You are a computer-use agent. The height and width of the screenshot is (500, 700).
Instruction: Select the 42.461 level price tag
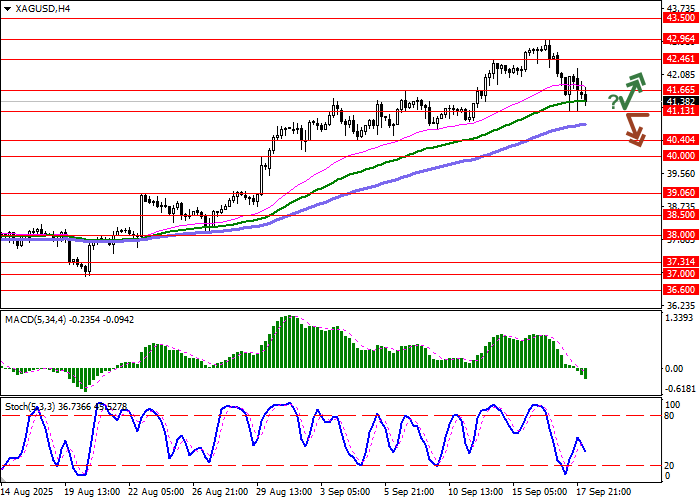tap(680, 59)
